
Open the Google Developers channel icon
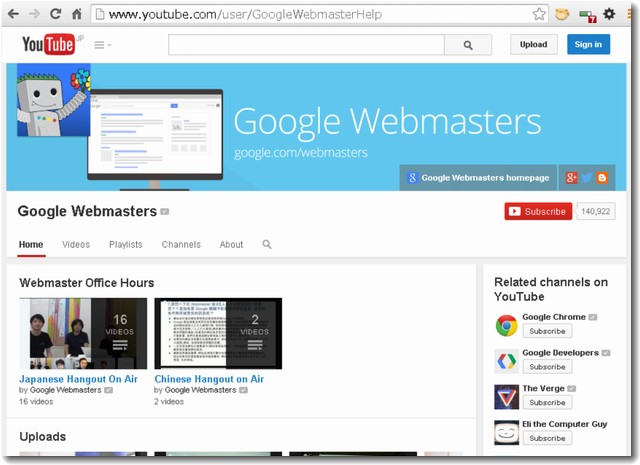[x=506, y=361]
